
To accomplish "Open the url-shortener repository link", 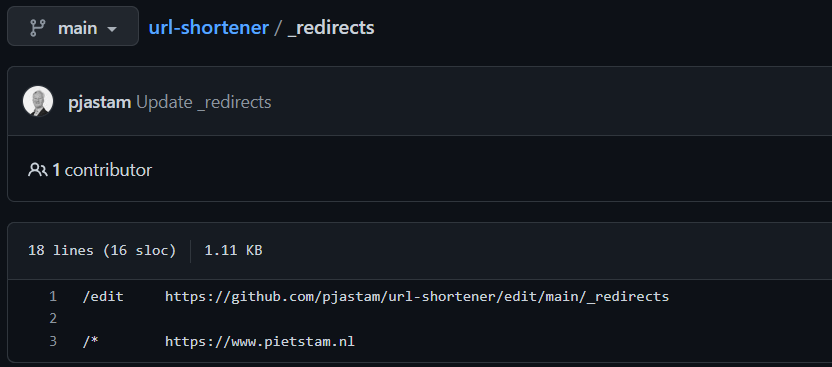I will [x=209, y=28].
